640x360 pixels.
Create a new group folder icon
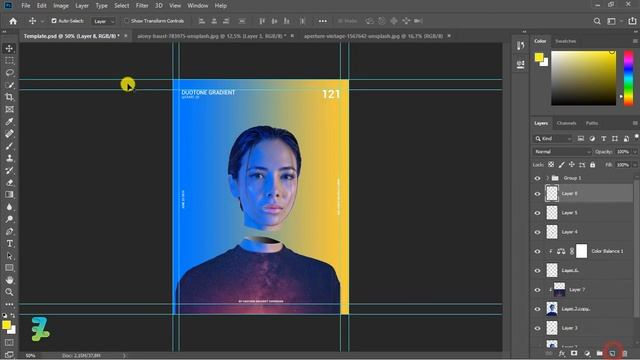click(x=599, y=353)
